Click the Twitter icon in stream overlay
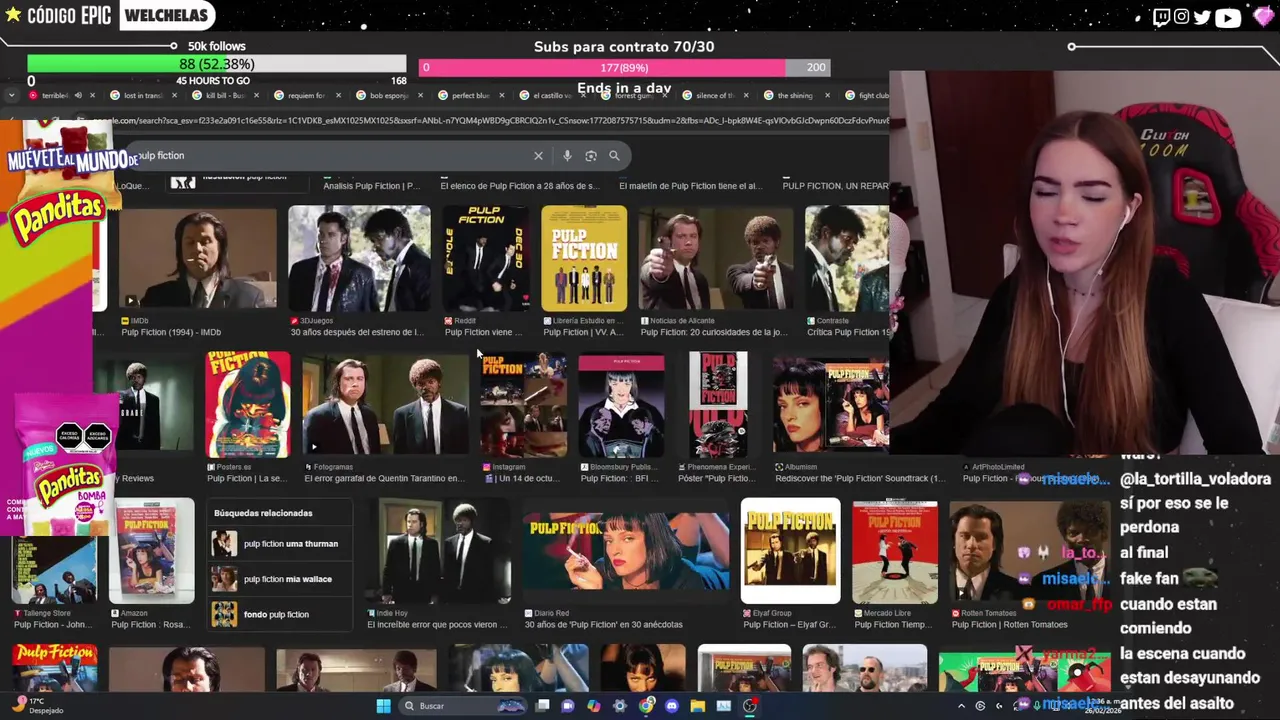 coord(1202,17)
